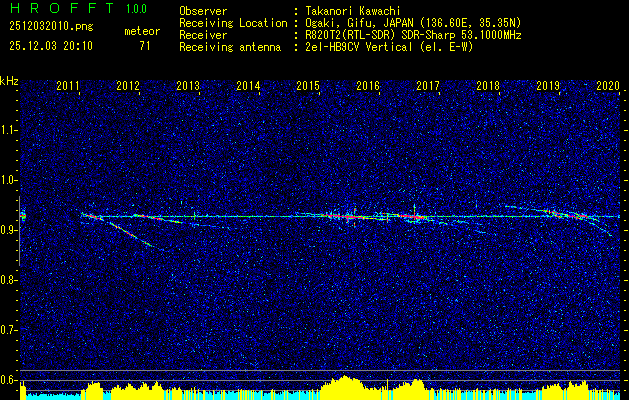This screenshot has width=629, height=400.
Task: Select the version number 1.0.0
Action: pos(136,8)
